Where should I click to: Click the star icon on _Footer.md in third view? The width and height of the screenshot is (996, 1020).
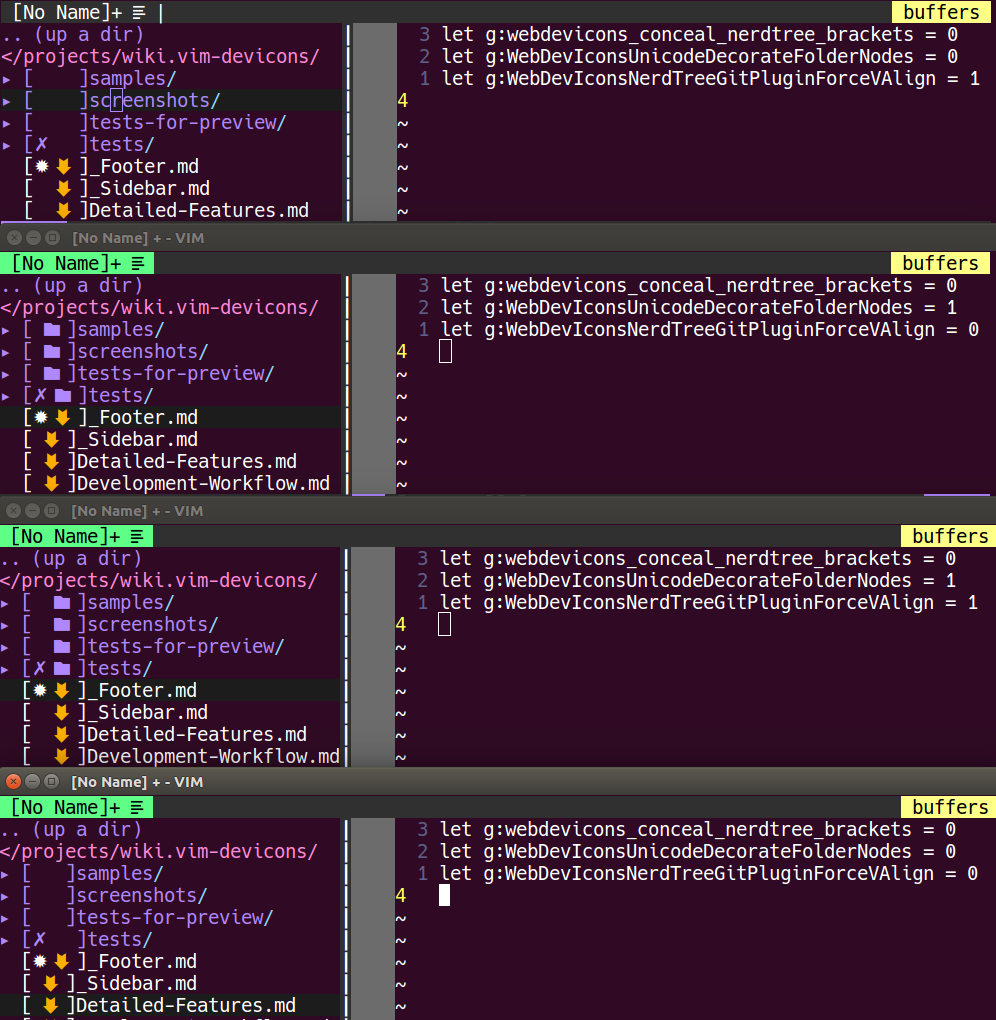pos(40,690)
